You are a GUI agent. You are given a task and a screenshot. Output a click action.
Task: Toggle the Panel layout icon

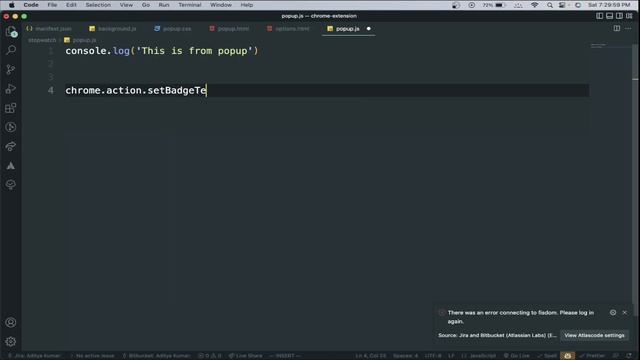point(609,16)
